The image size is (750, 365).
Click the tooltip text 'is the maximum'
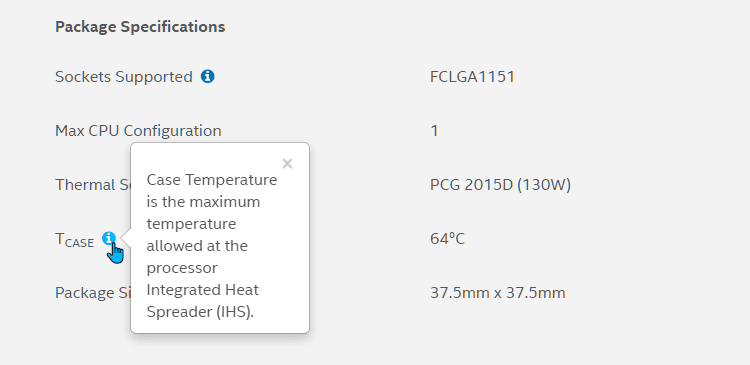(203, 202)
